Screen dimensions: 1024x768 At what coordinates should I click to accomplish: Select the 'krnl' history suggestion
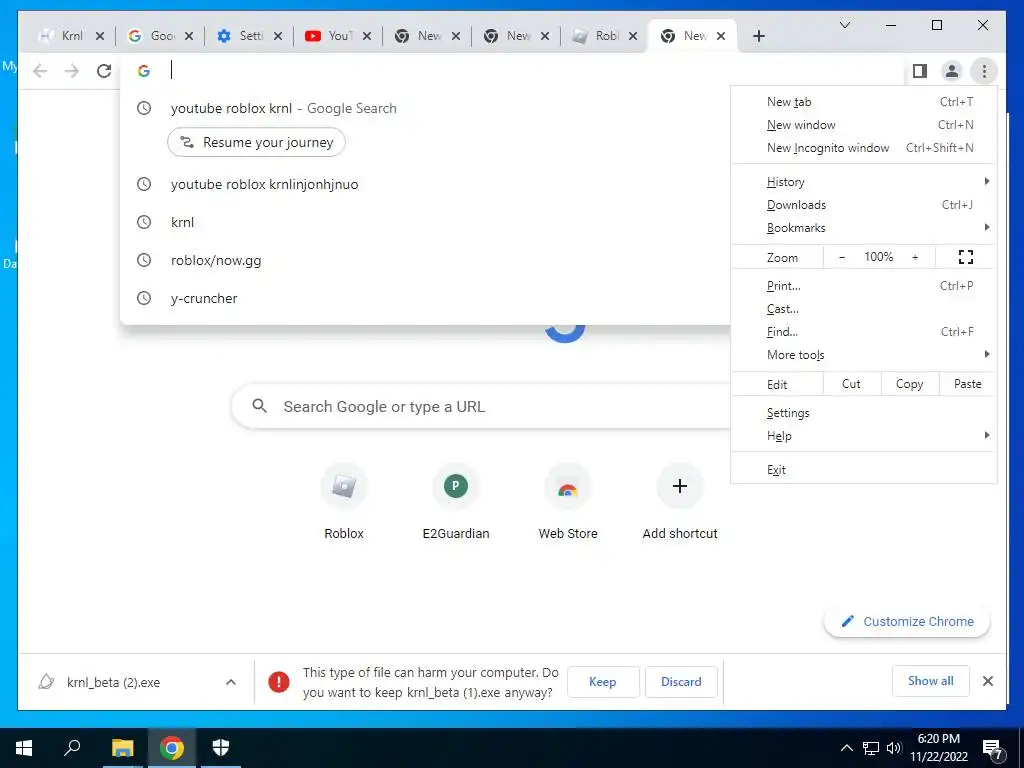coord(424,222)
